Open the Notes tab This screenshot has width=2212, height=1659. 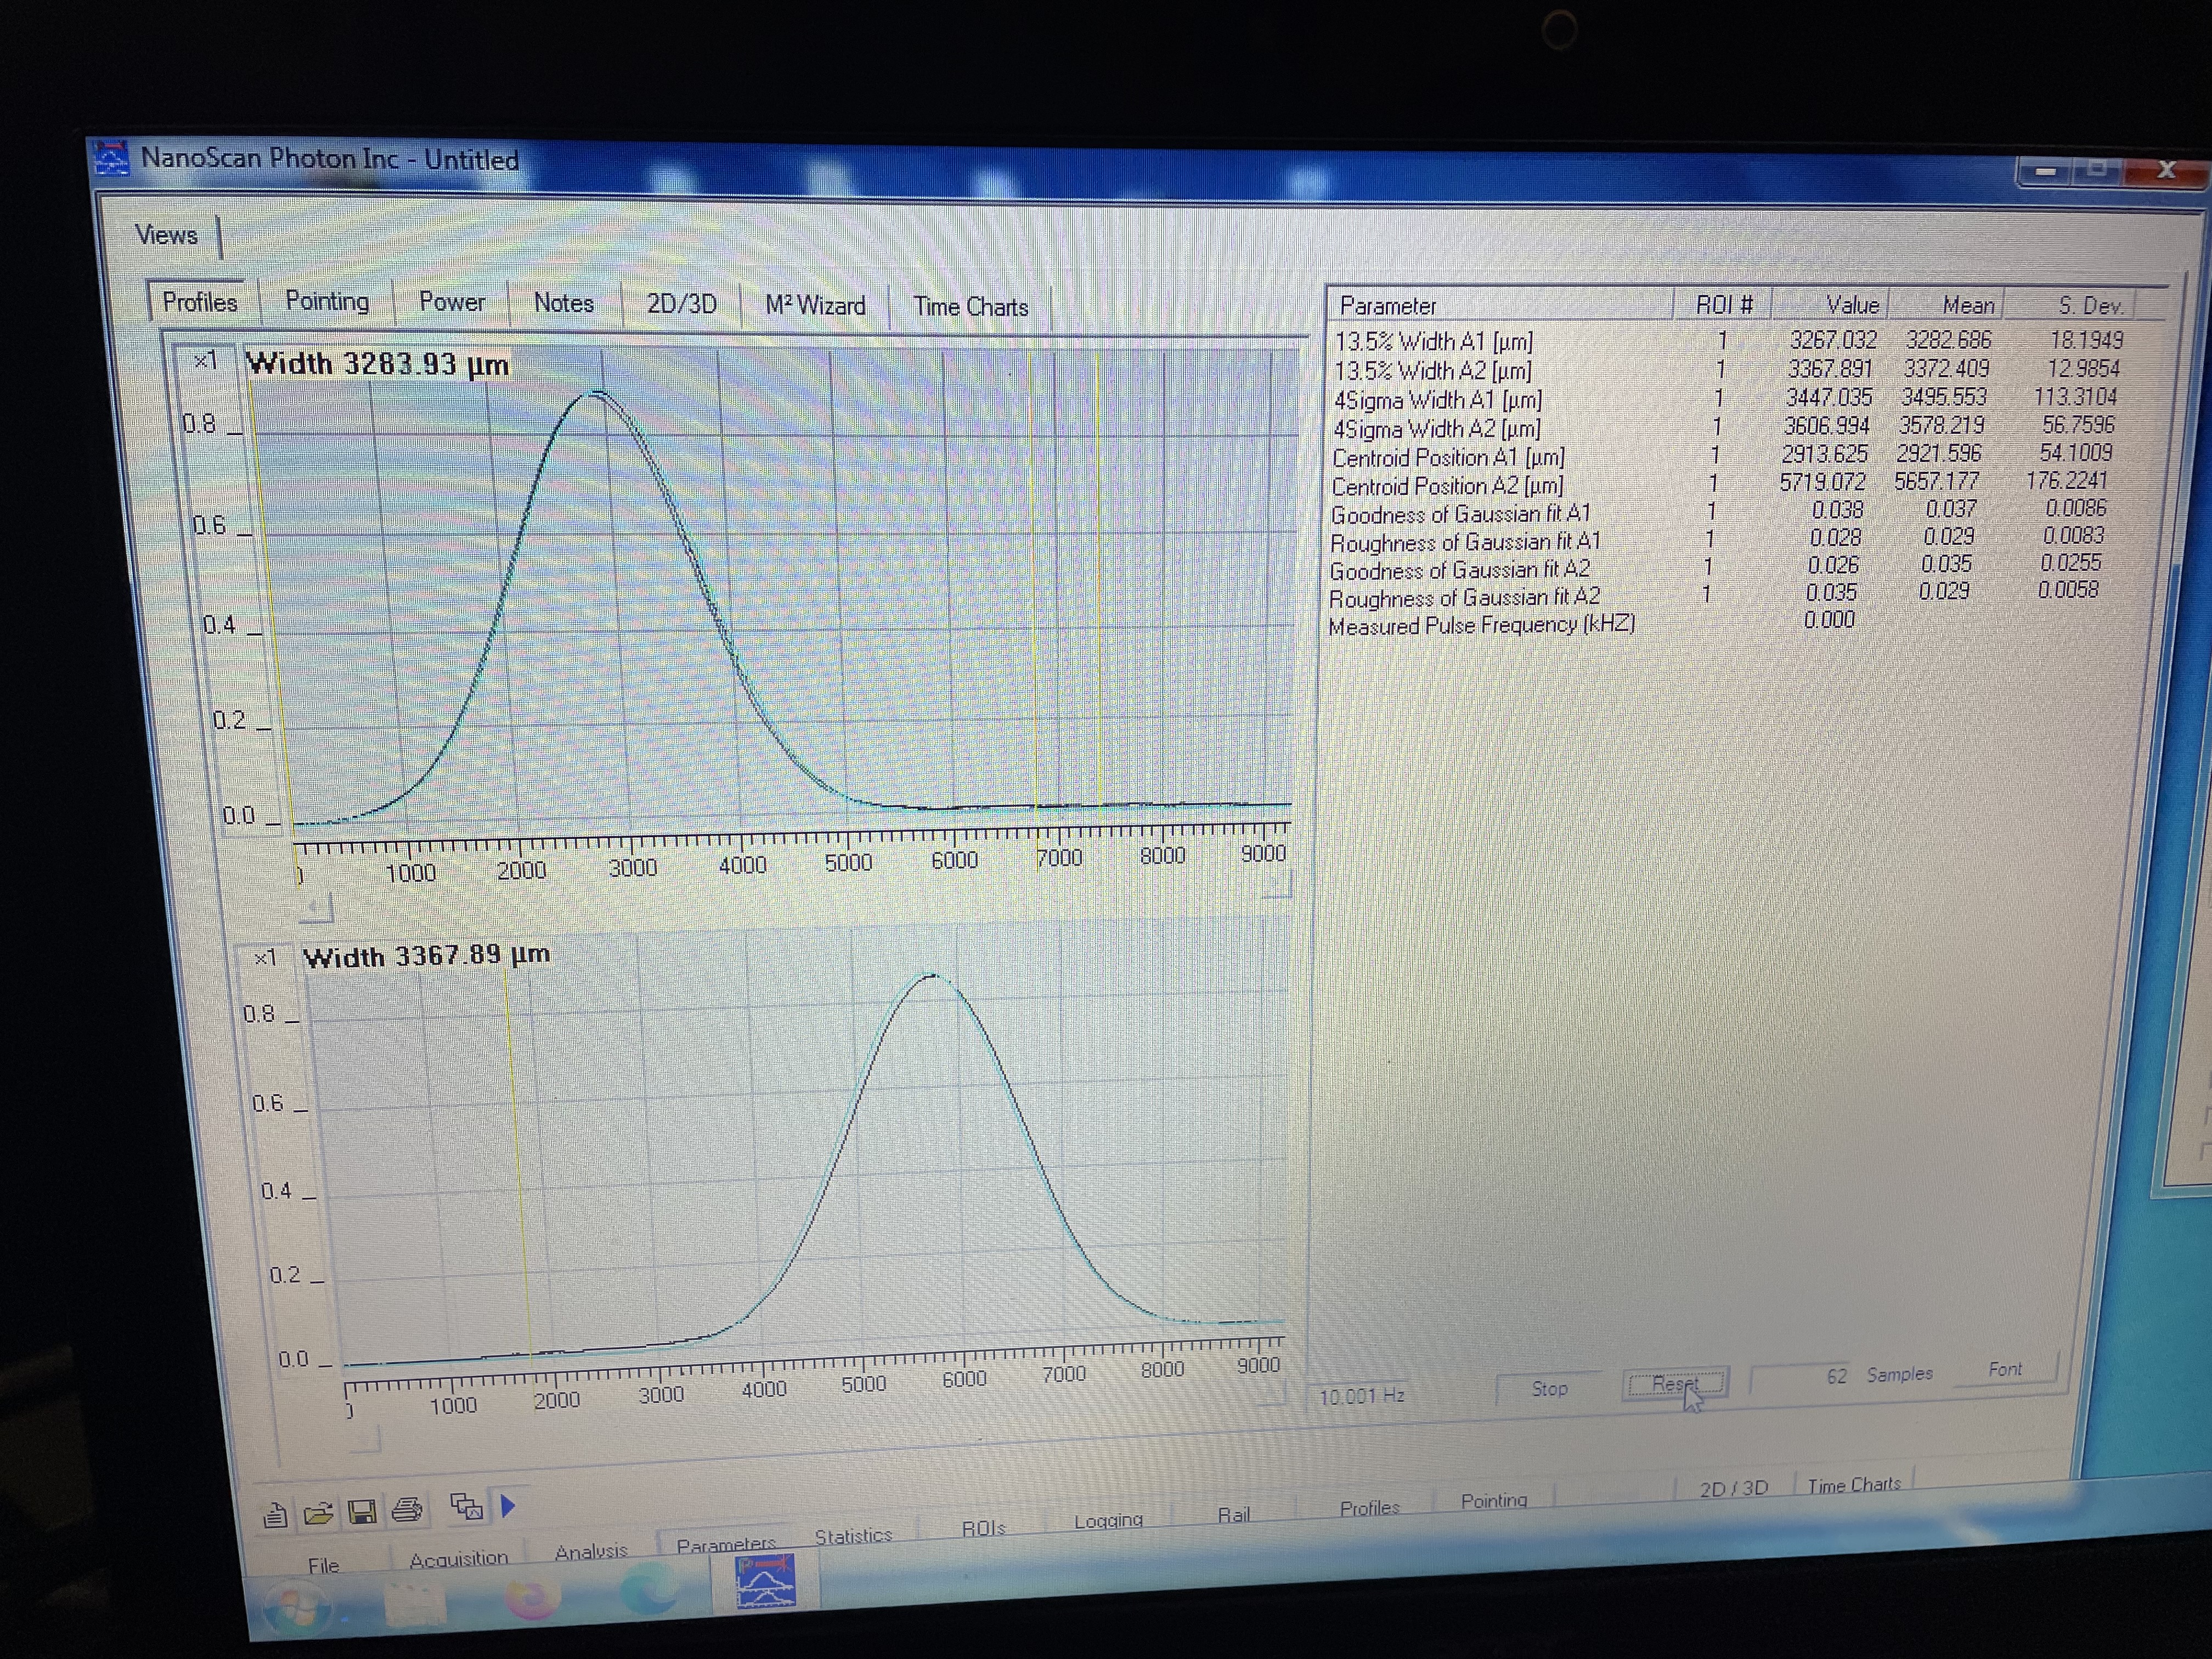tap(564, 303)
